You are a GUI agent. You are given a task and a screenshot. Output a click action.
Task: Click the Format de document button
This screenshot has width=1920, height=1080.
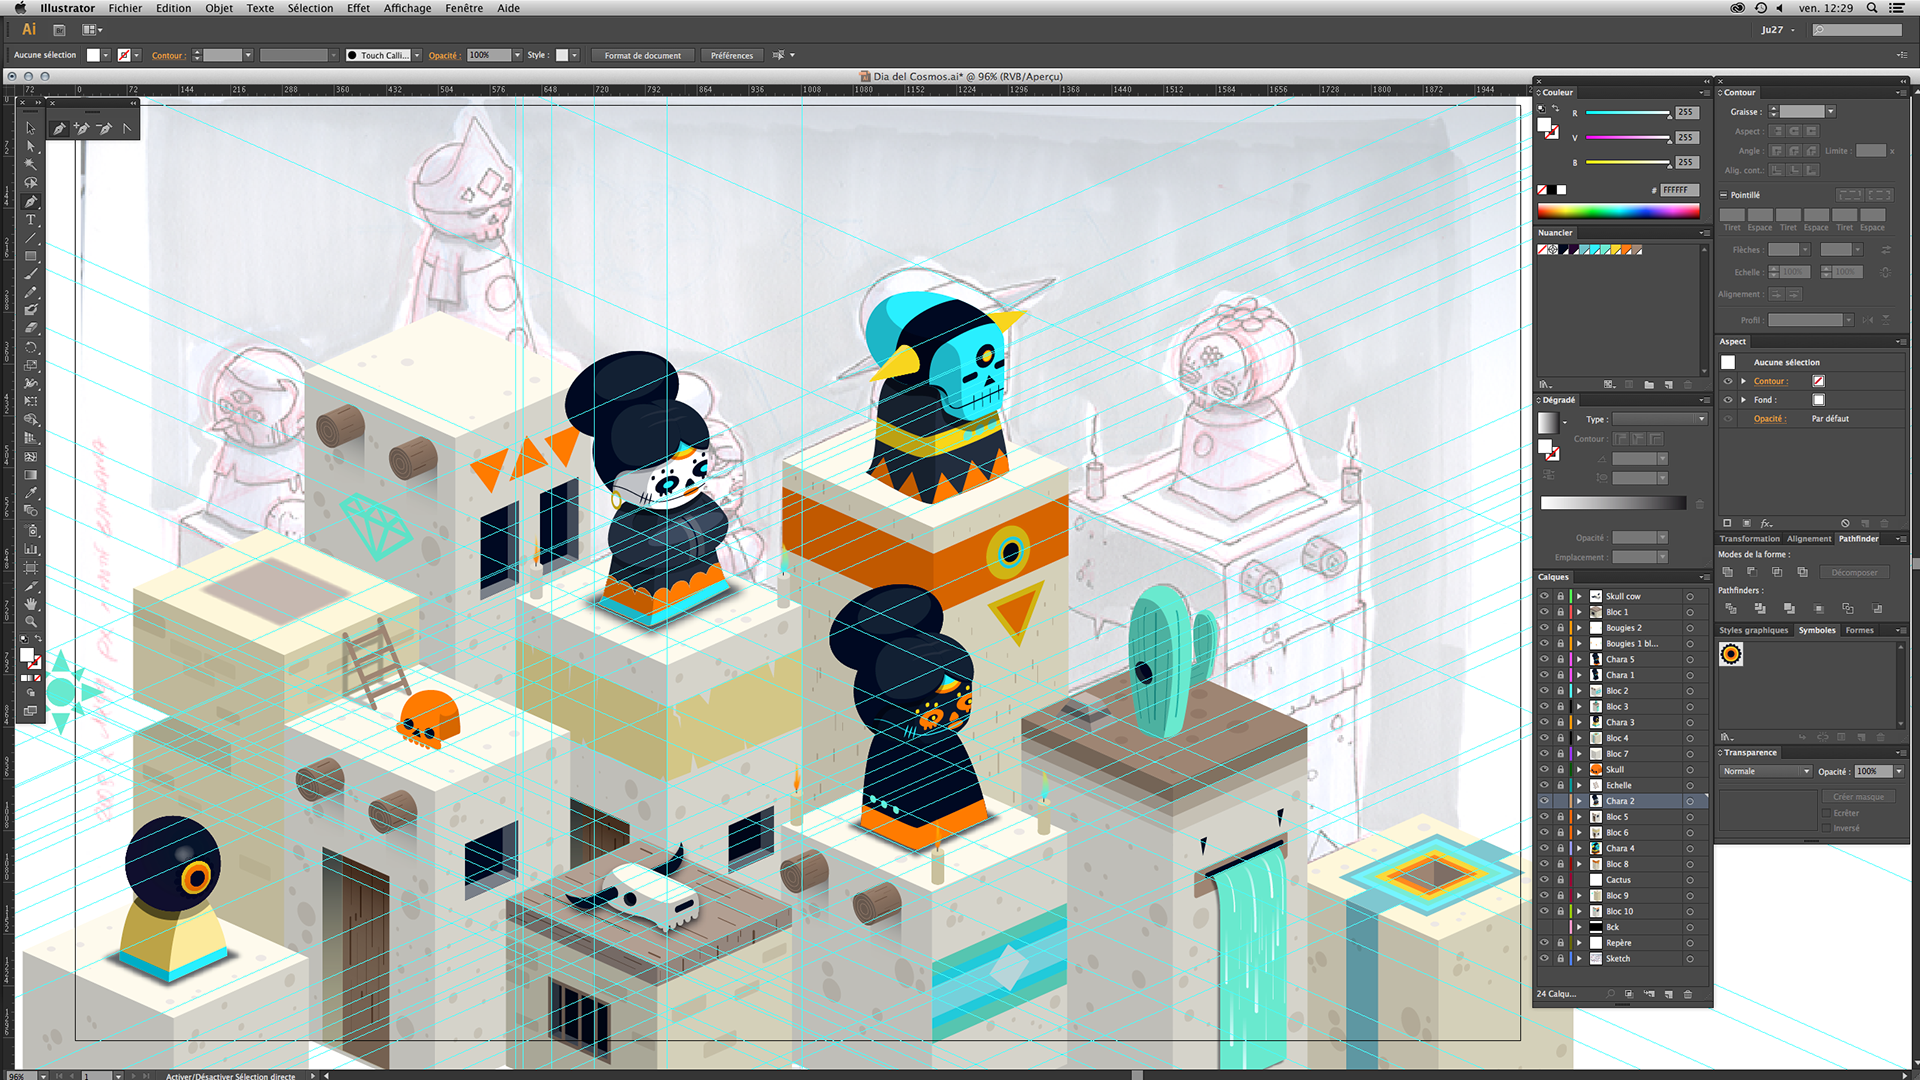pos(642,55)
